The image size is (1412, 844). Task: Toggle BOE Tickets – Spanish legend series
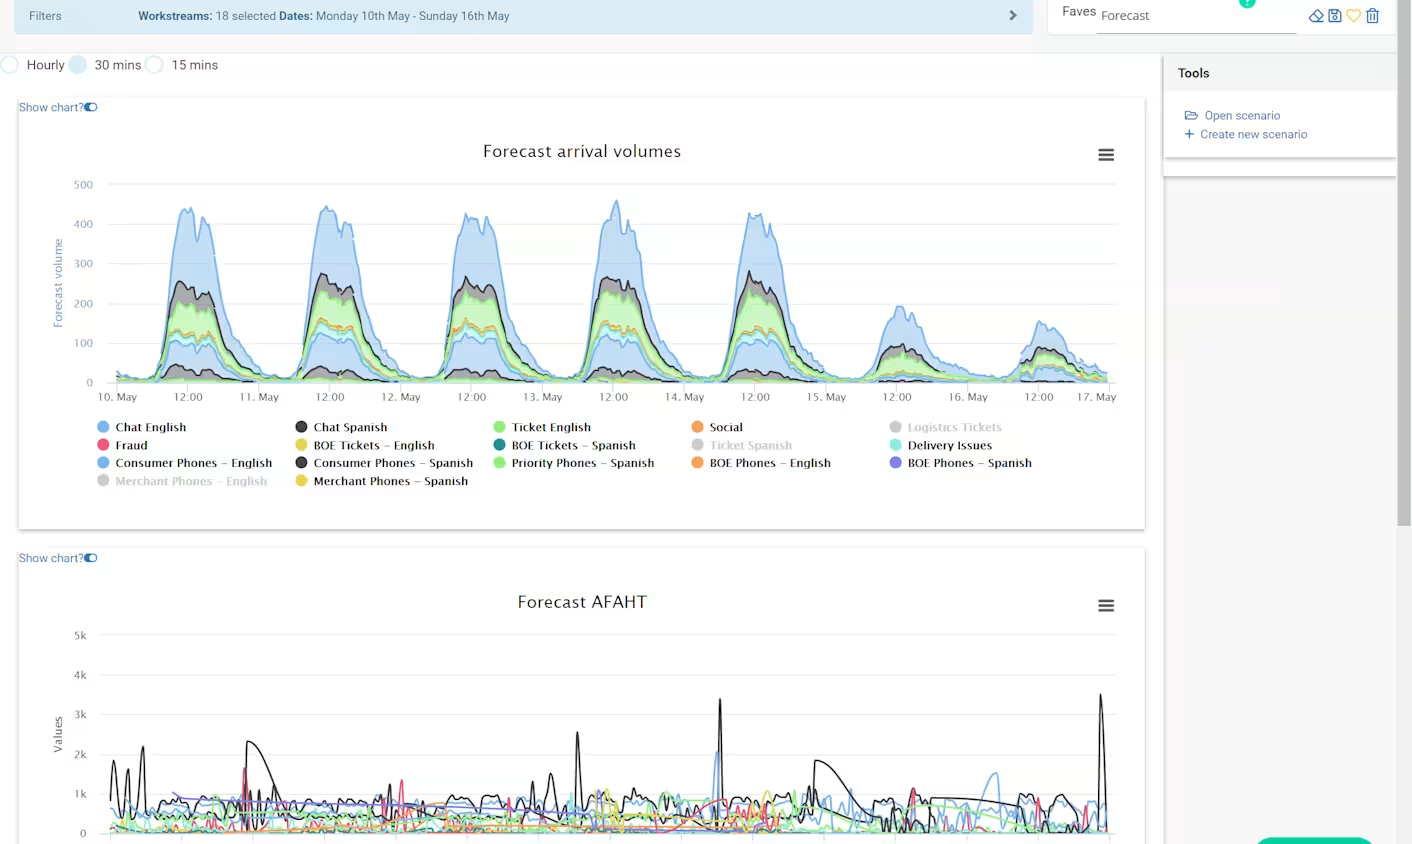[x=564, y=445]
